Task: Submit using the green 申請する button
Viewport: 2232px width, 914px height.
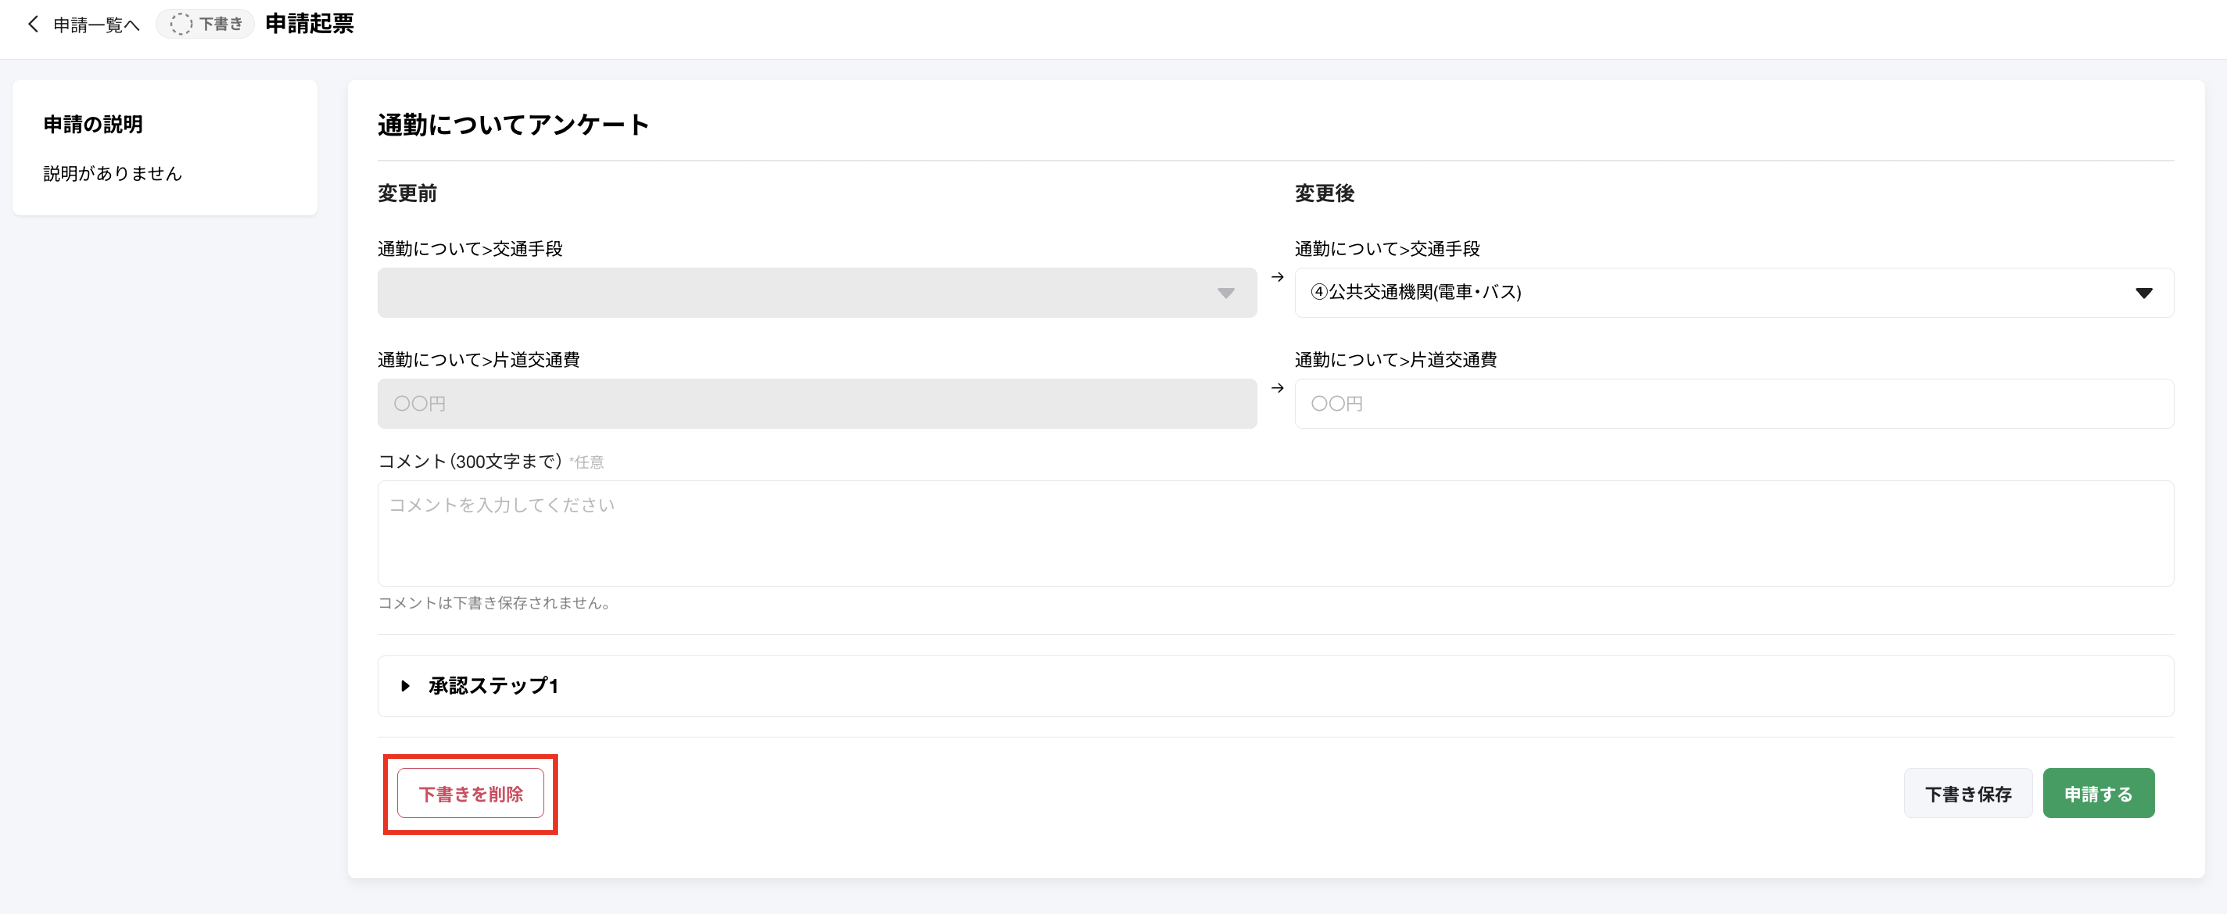Action: pyautogui.click(x=2098, y=794)
